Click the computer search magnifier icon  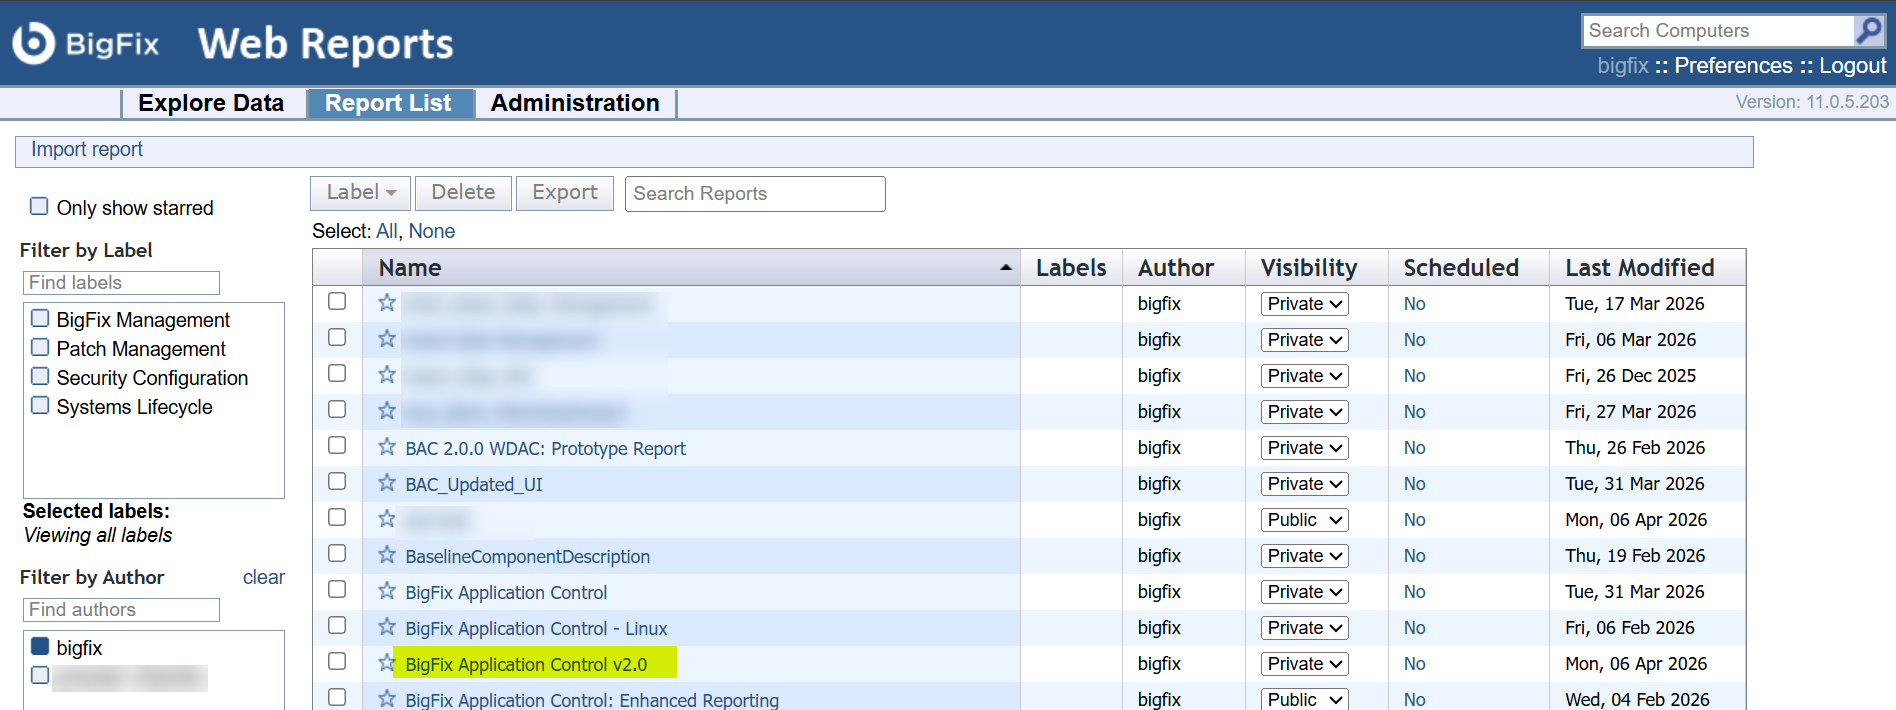[1868, 31]
